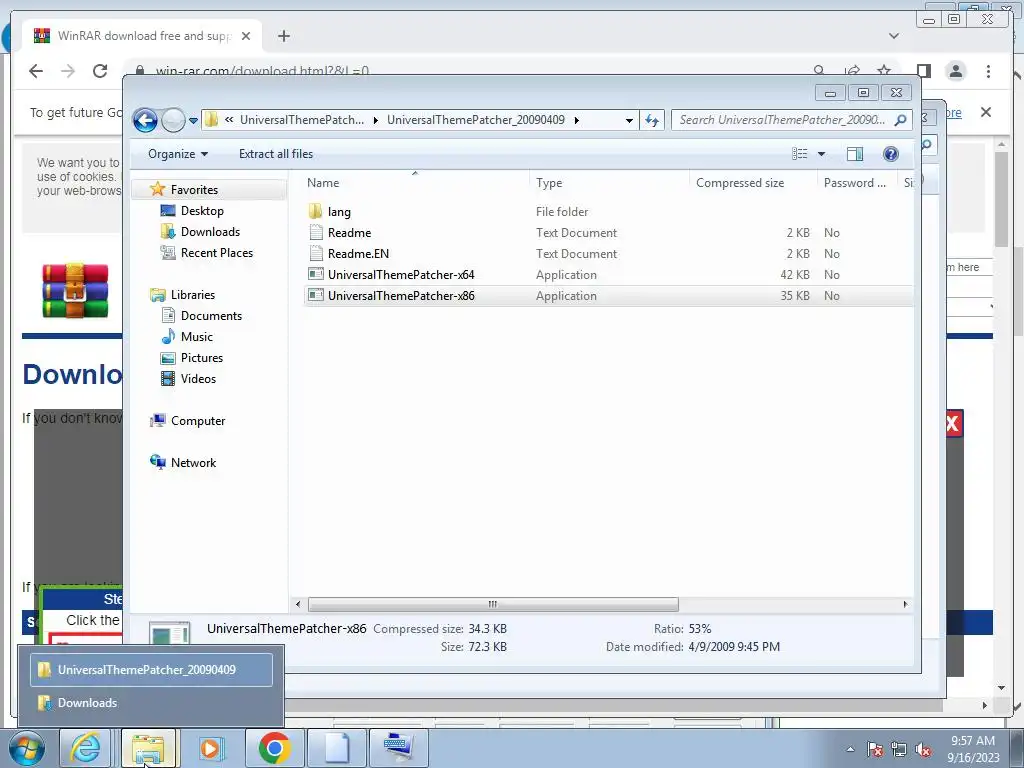Select the WinRAR download Chrome tab
The height and width of the screenshot is (768, 1024).
[142, 36]
